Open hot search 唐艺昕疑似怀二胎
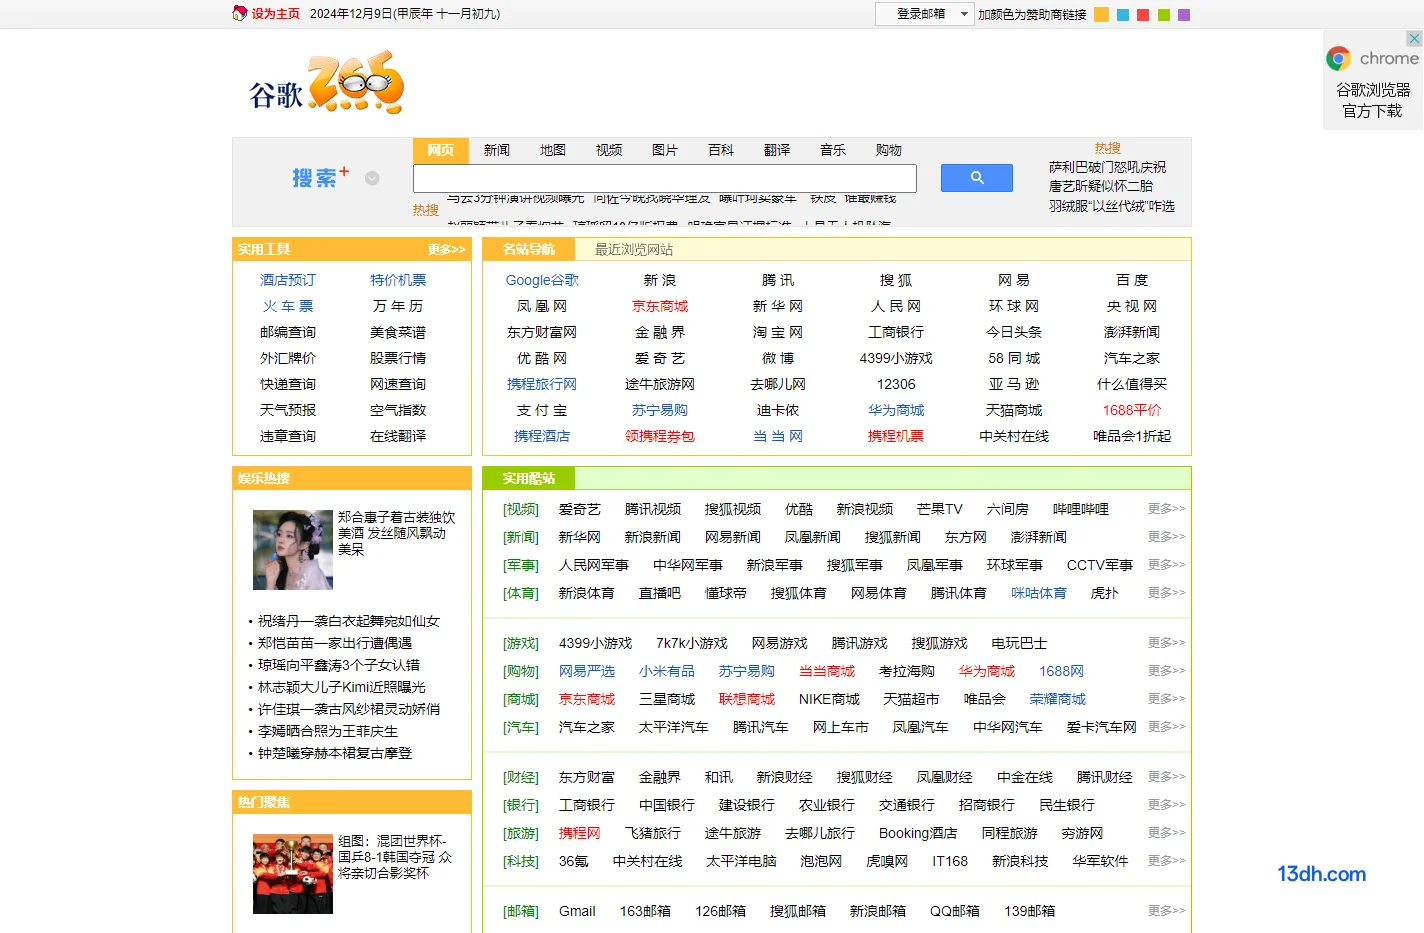 pyautogui.click(x=1100, y=186)
